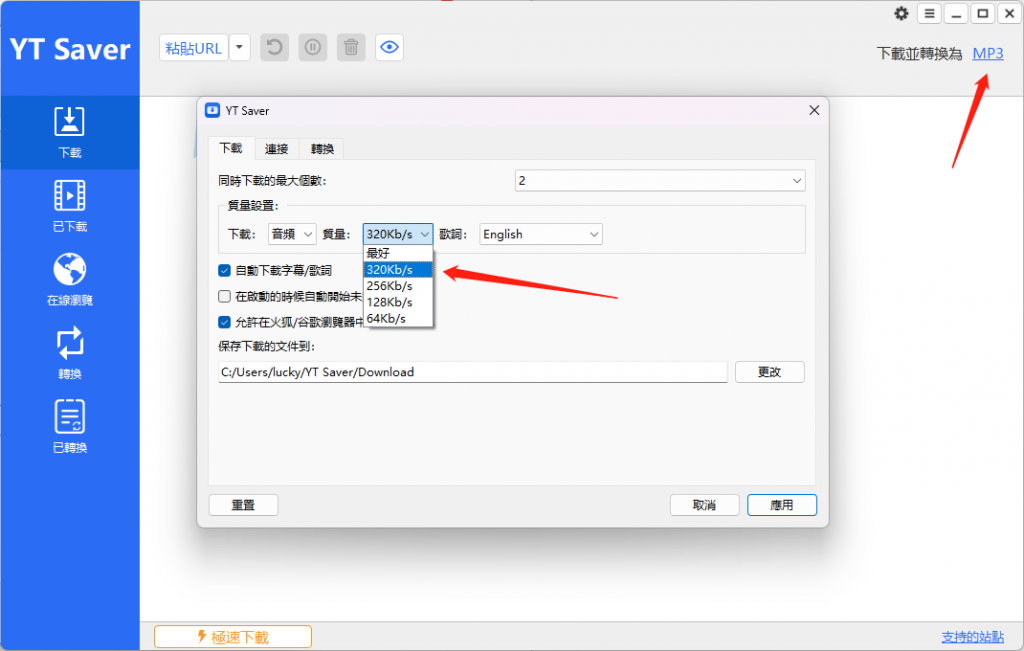Click the 粘貼URL paste button

pyautogui.click(x=194, y=48)
